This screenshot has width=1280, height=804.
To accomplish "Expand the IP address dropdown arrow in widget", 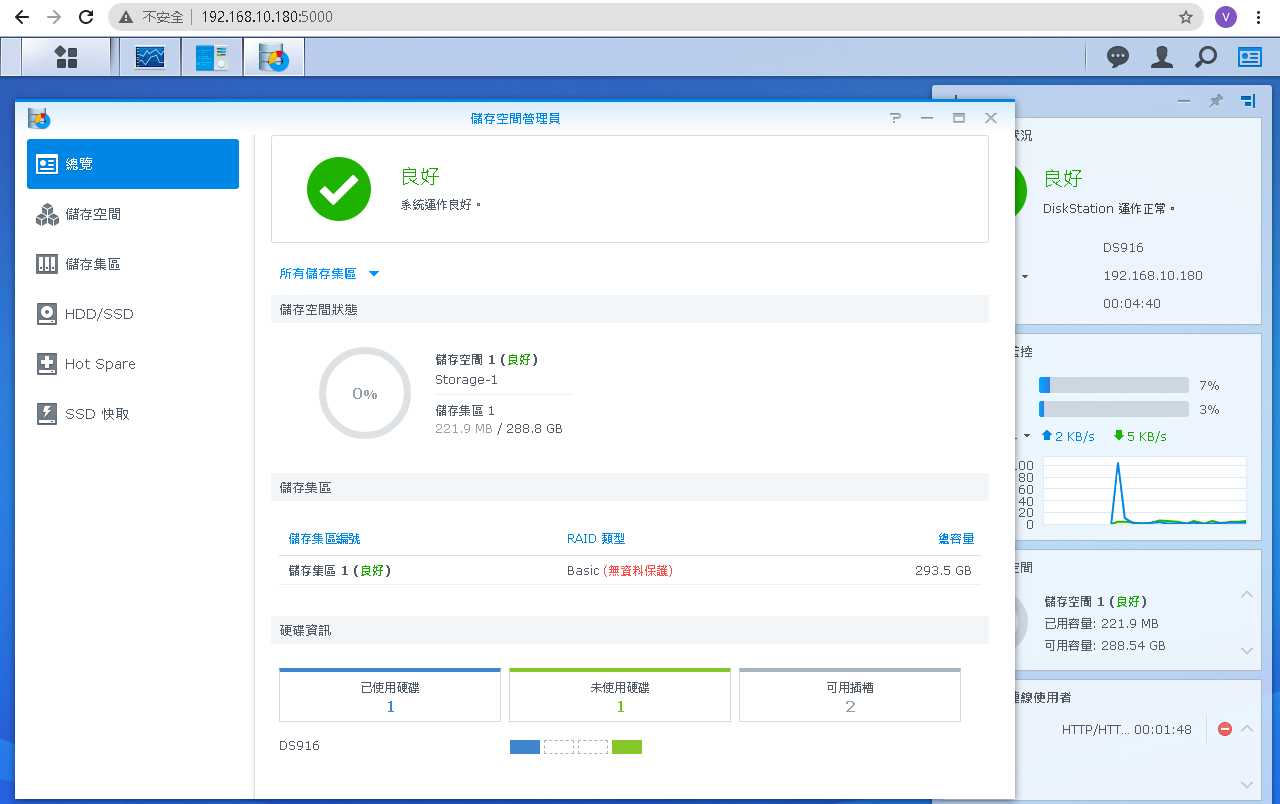I will [1025, 276].
